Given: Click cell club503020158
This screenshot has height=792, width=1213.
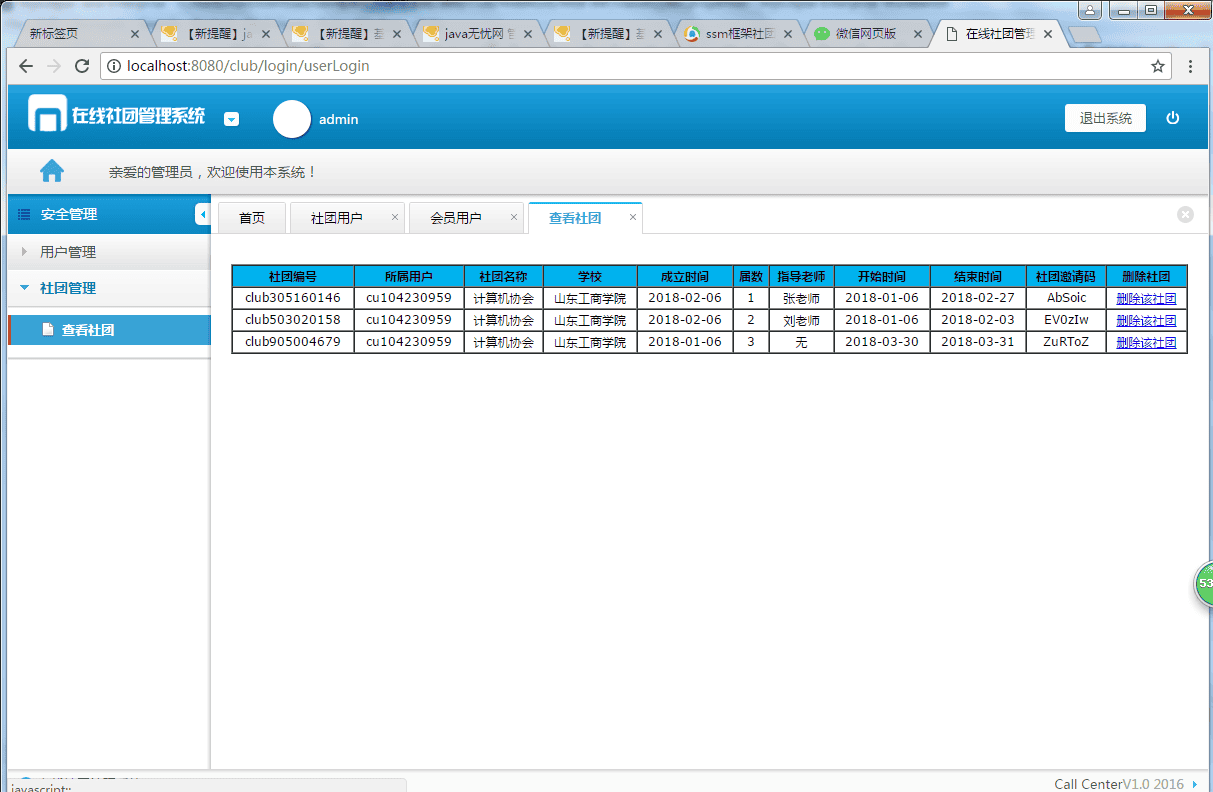Looking at the screenshot, I should [x=293, y=320].
